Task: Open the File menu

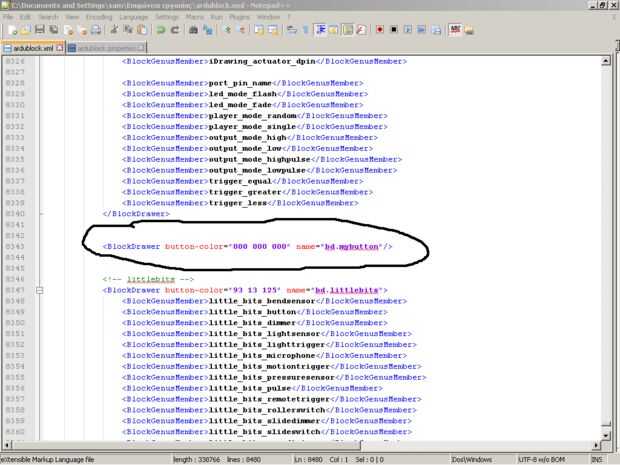Action: 8,17
